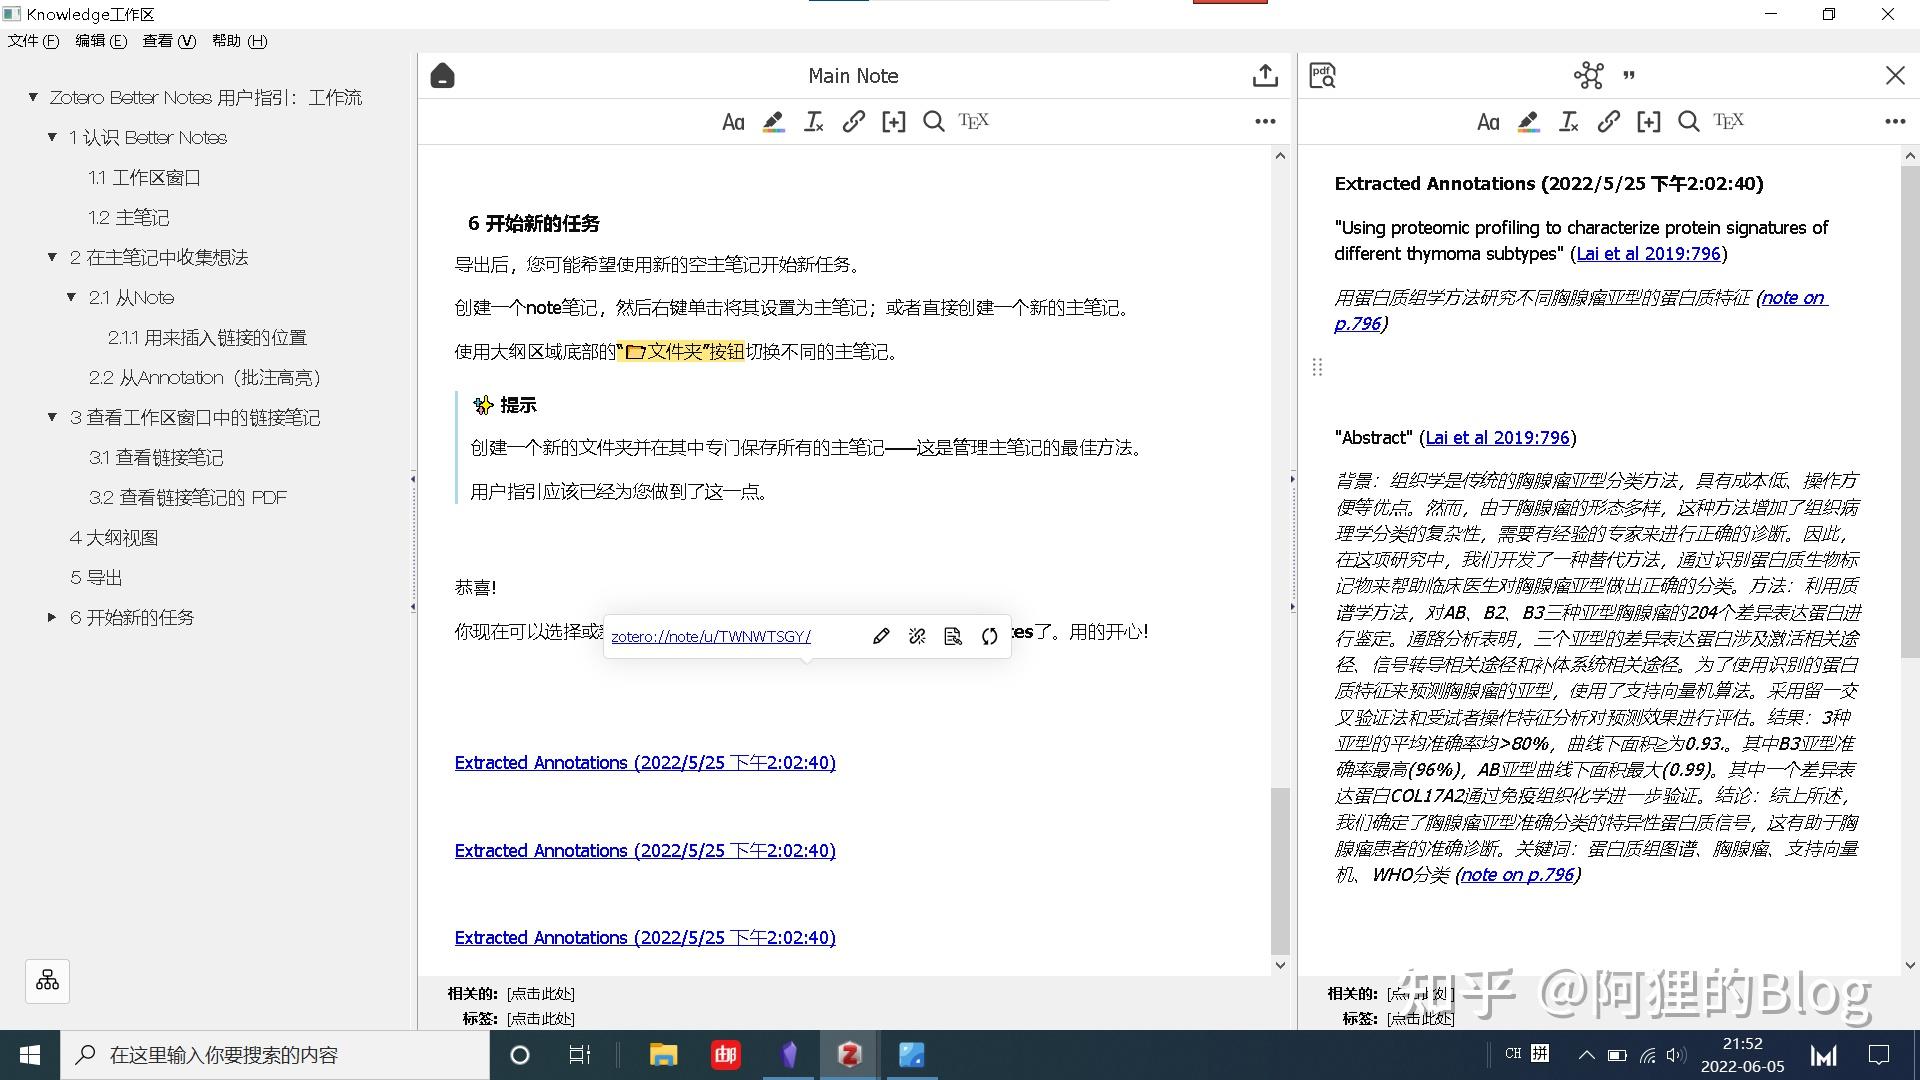Open the workspace graph icon at top right
The image size is (1920, 1080).
[x=1589, y=75]
